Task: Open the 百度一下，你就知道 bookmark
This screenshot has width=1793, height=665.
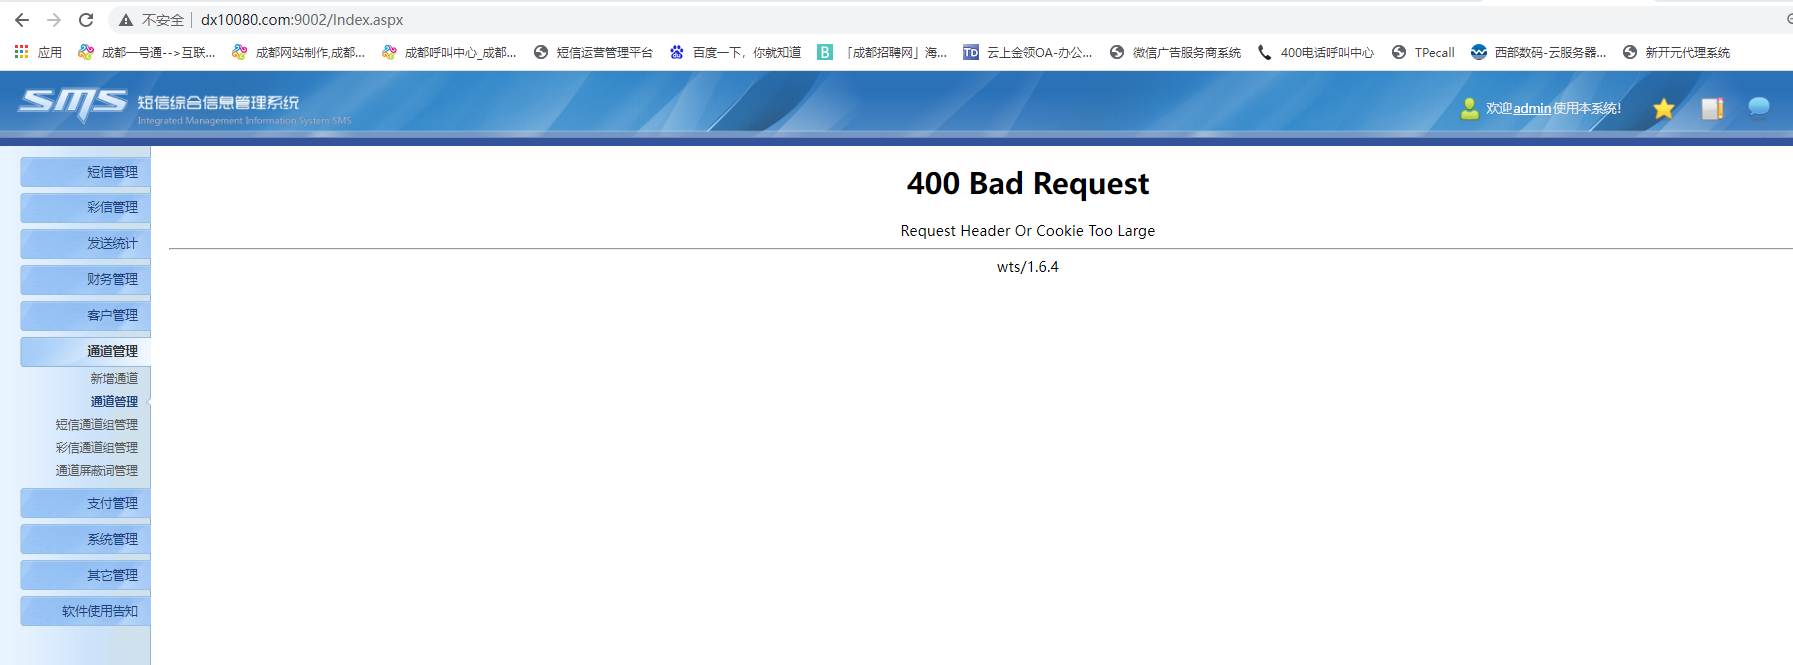Action: point(735,52)
